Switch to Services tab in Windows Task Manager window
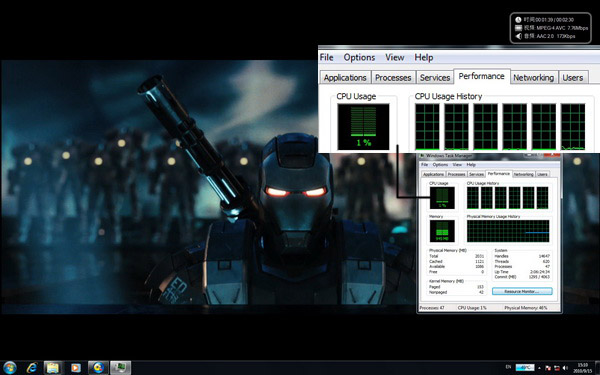Viewport: 600px width, 375px height. point(476,174)
